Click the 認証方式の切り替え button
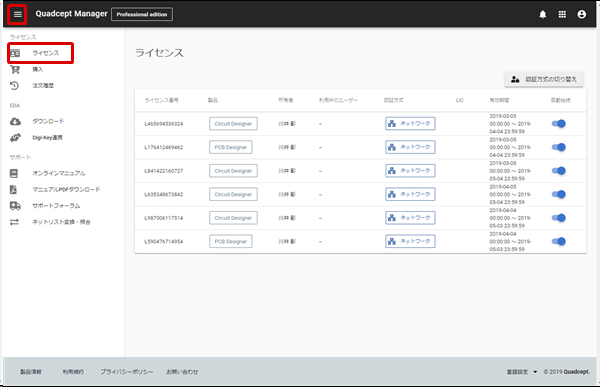This screenshot has height=387, width=600. (544, 79)
